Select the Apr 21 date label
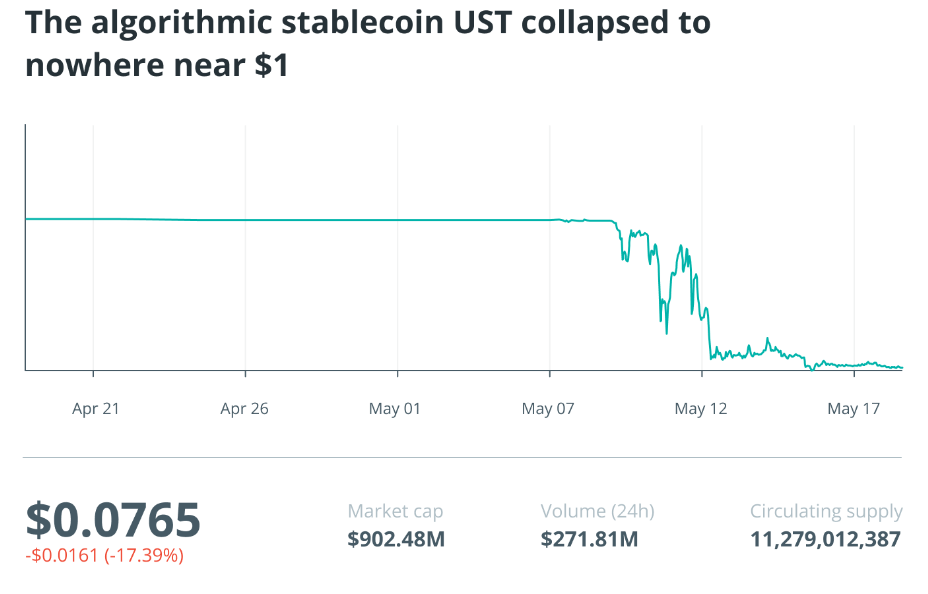Image resolution: width=928 pixels, height=594 pixels. [96, 409]
